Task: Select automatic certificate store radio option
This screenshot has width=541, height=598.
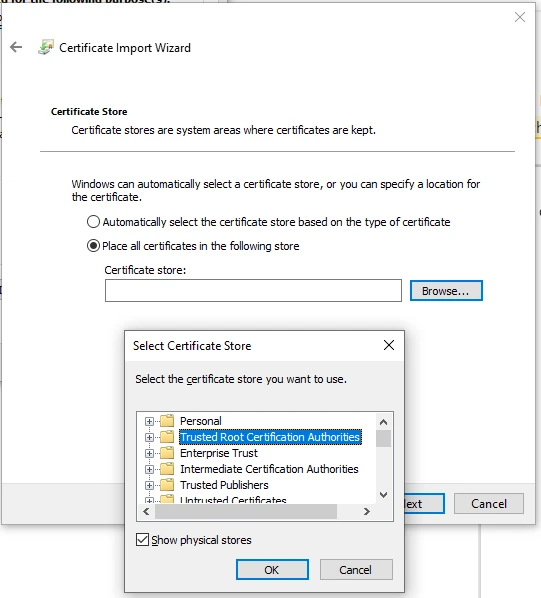Action: coord(93,222)
